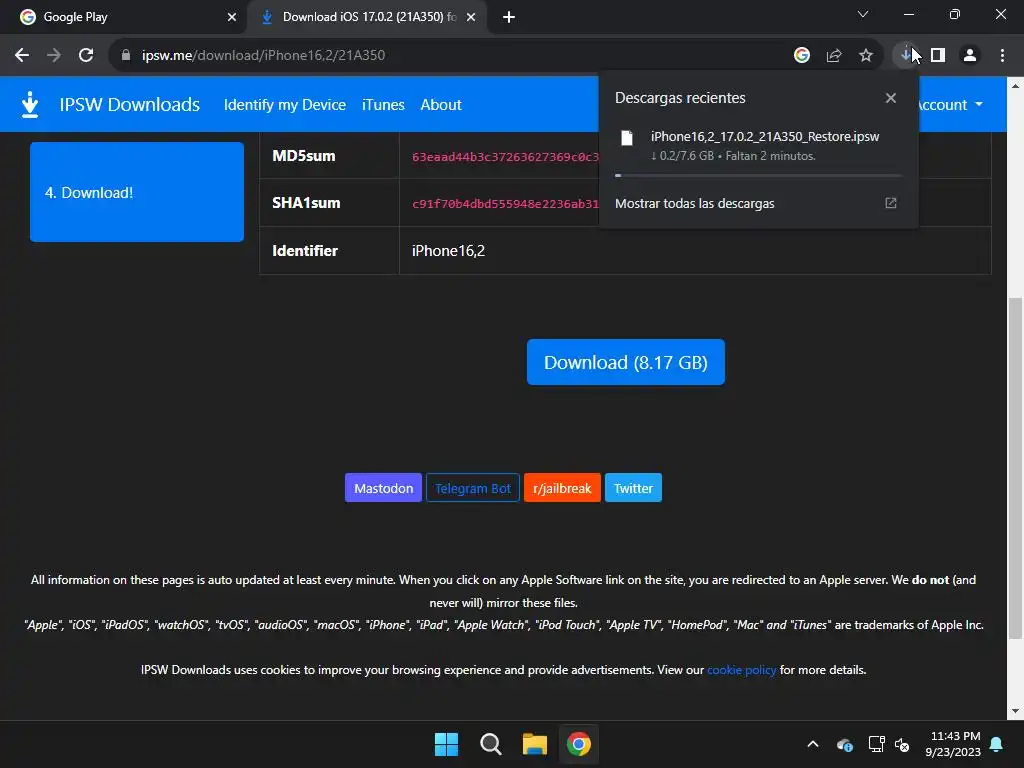Click the IPSW Downloads logo icon
The width and height of the screenshot is (1024, 768).
click(30, 104)
